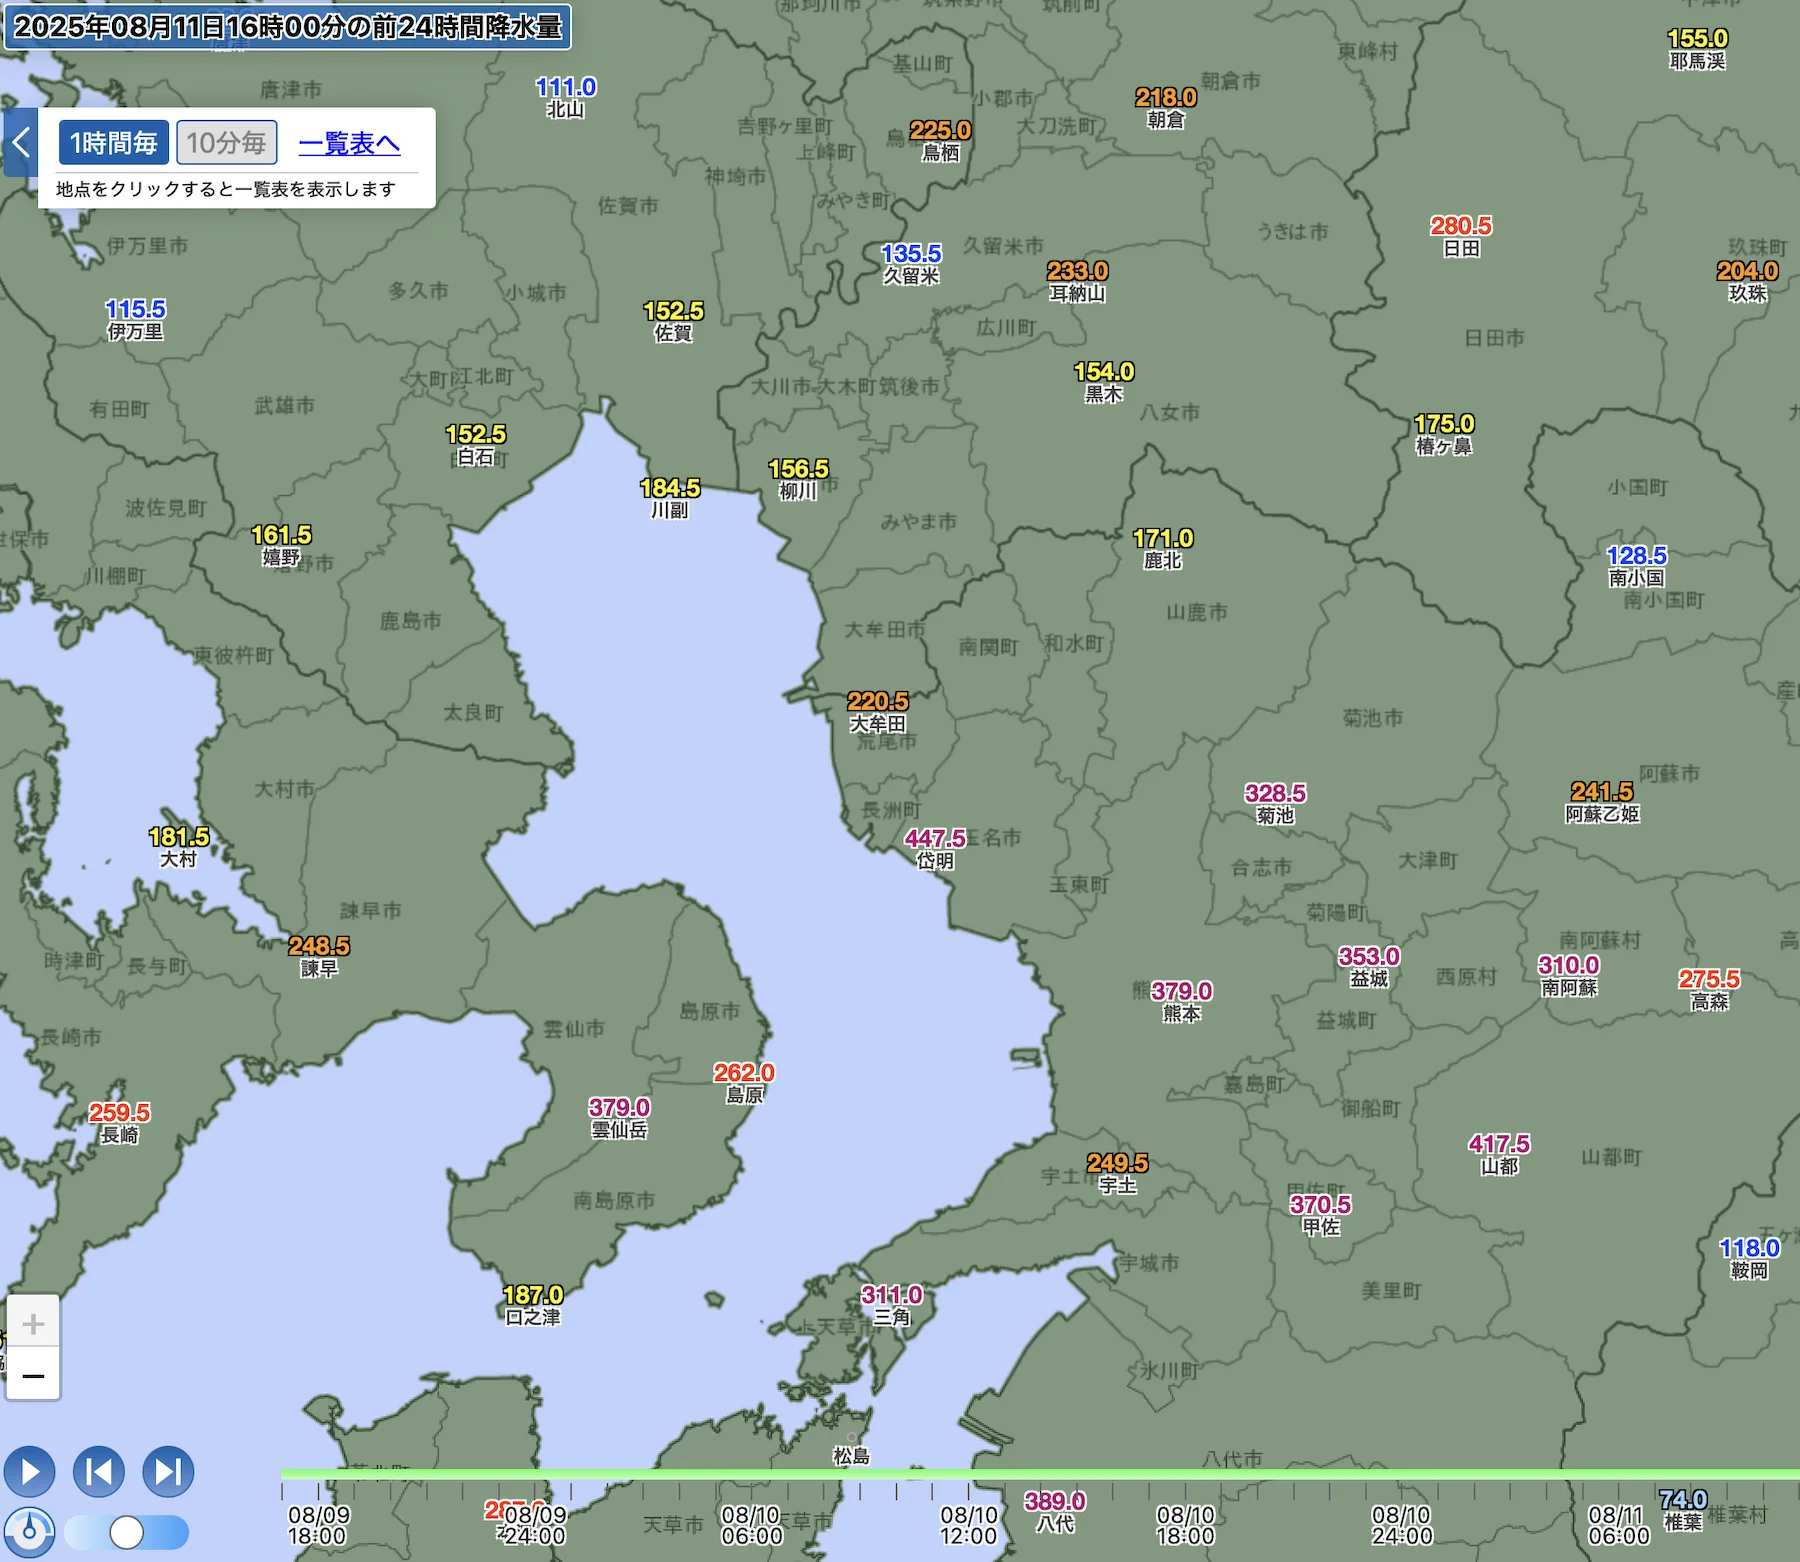The image size is (1800, 1562).
Task: Zoom in the map with plus button
Action: pyautogui.click(x=33, y=1324)
